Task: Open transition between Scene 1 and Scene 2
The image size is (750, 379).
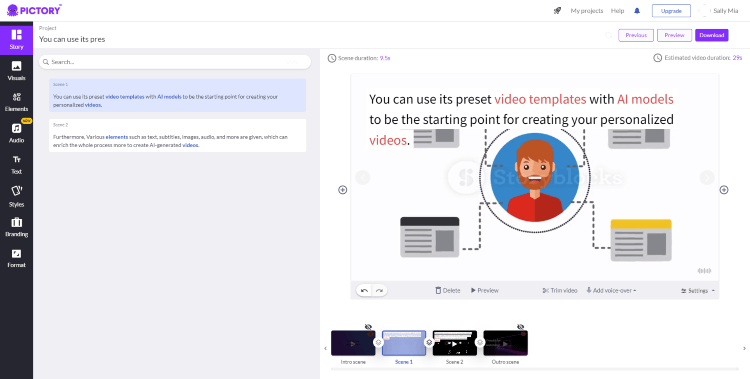Action: coord(429,343)
